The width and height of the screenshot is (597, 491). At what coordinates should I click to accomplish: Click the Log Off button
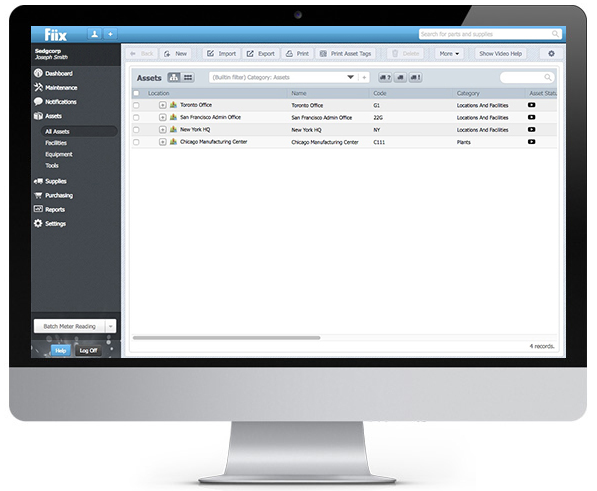[x=88, y=350]
